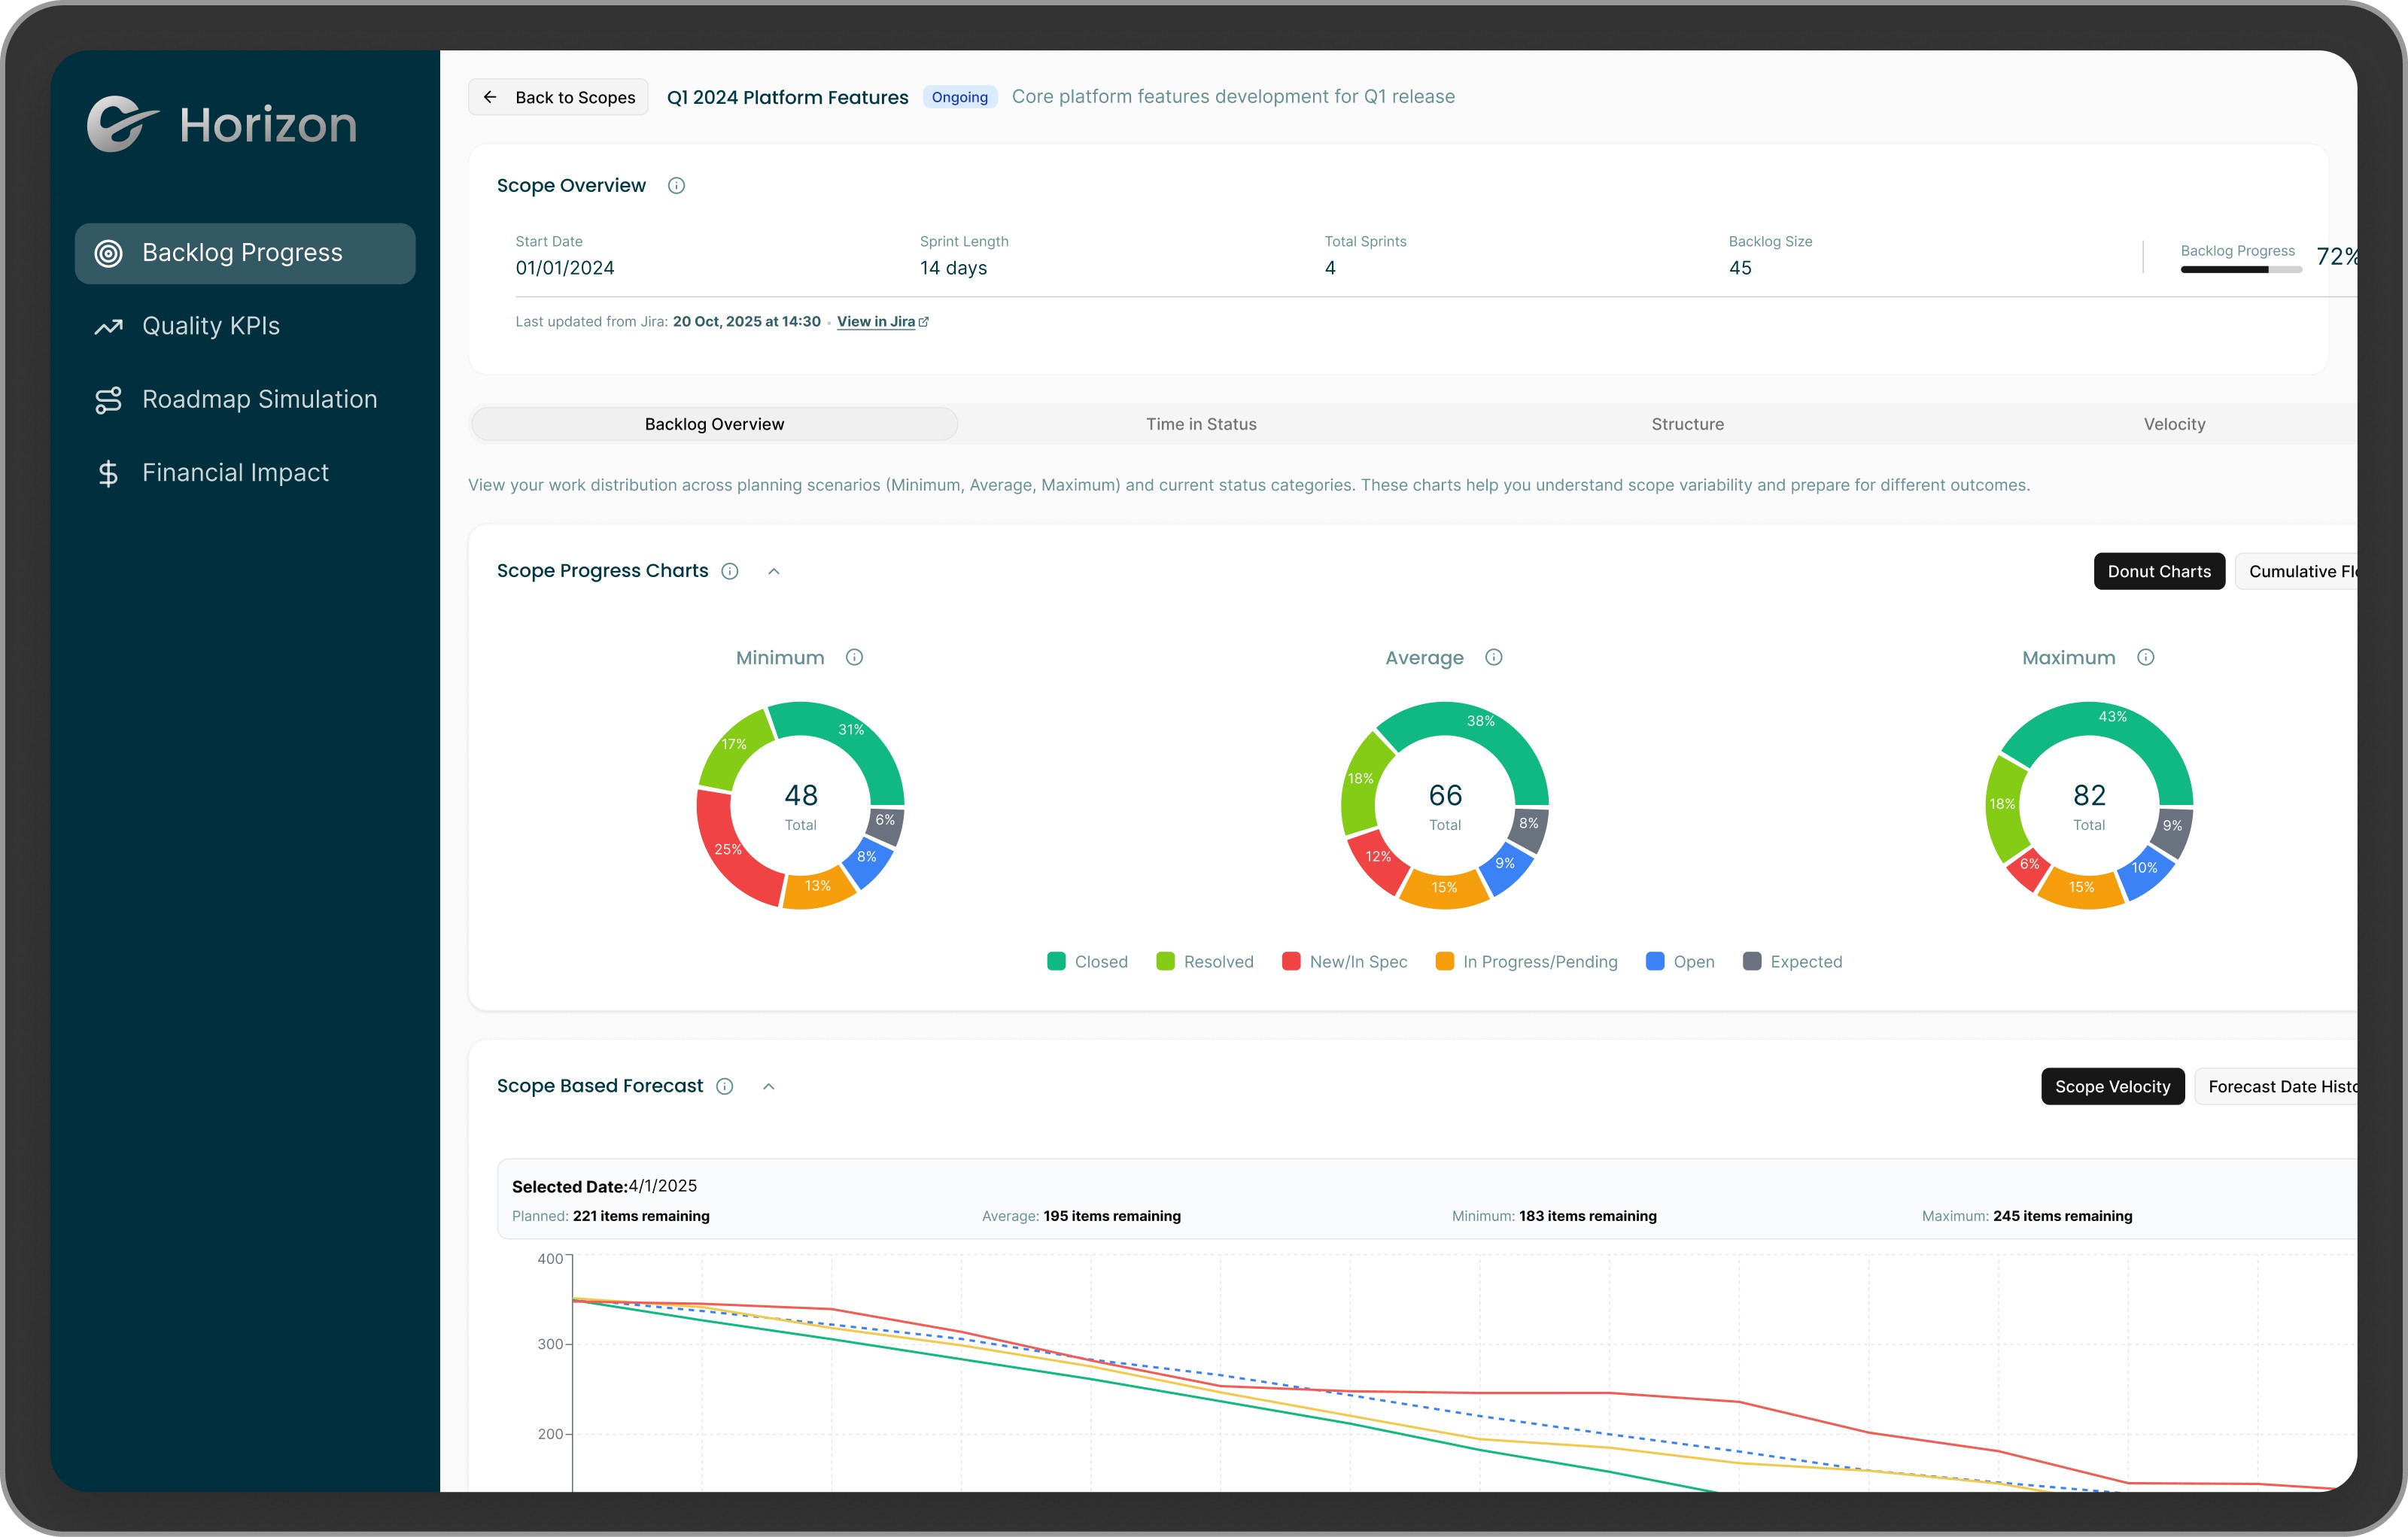The width and height of the screenshot is (2408, 1537).
Task: Collapse the Scope Based Forecast section
Action: pos(768,1087)
